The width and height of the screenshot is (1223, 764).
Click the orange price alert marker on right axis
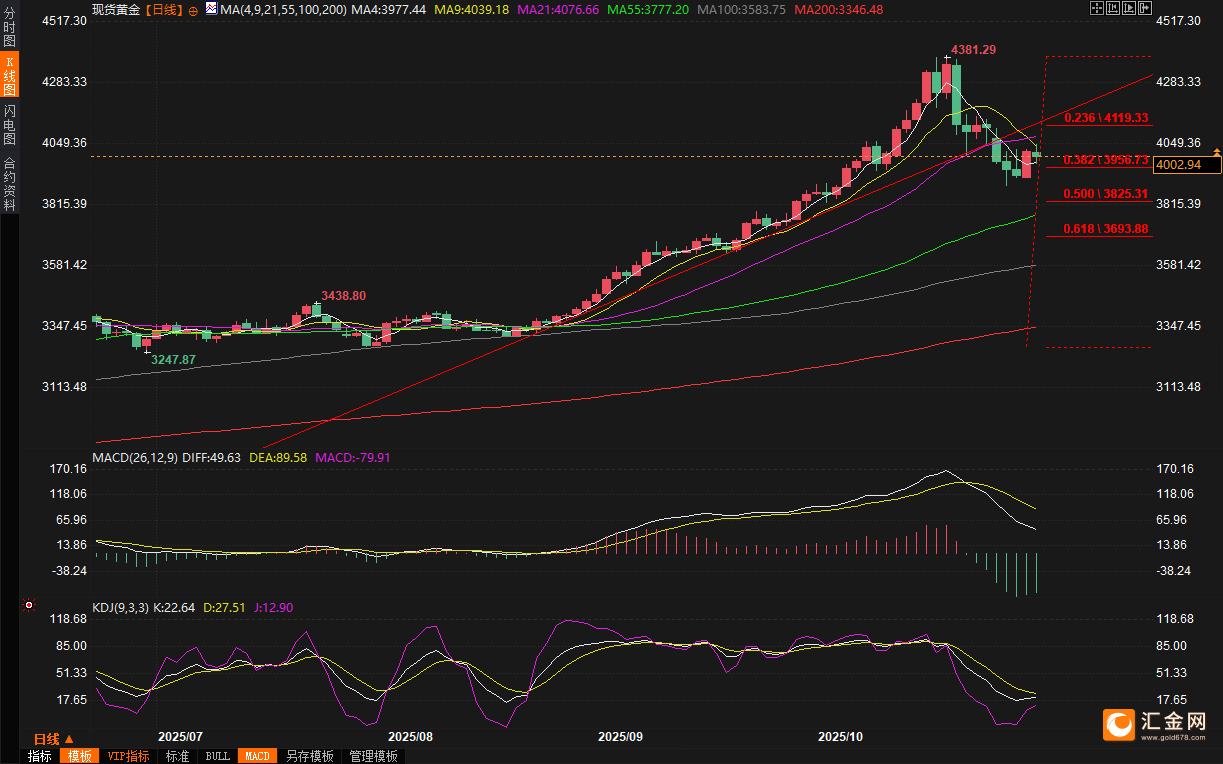tap(1216, 152)
